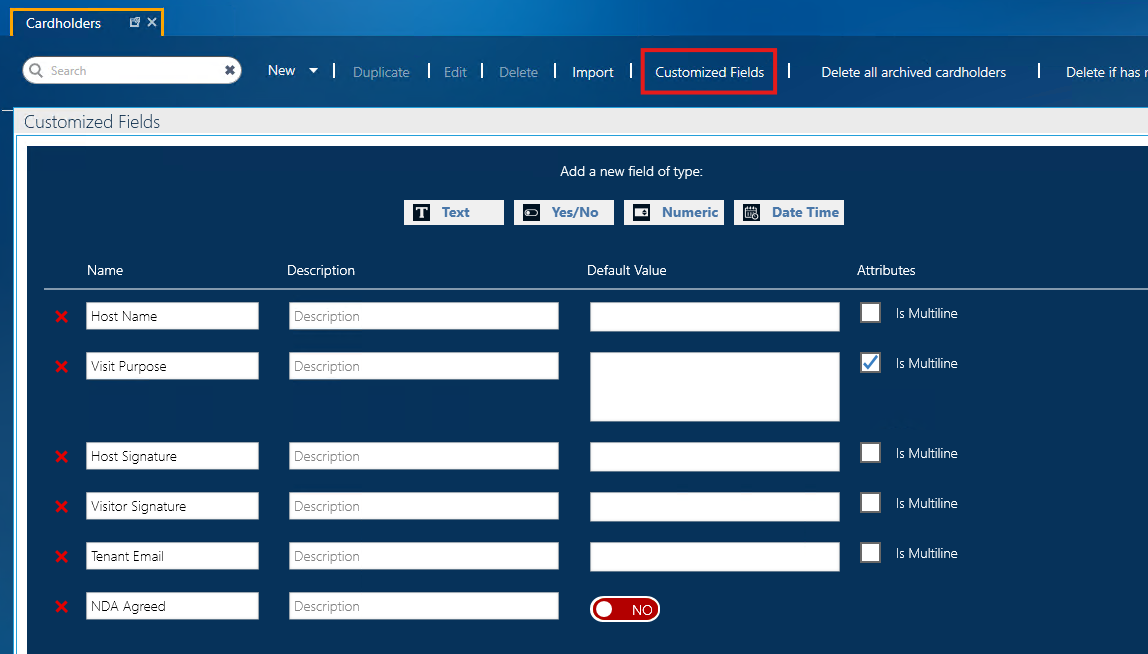Click Default Value box for Host Name
This screenshot has width=1148, height=654.
(x=715, y=317)
